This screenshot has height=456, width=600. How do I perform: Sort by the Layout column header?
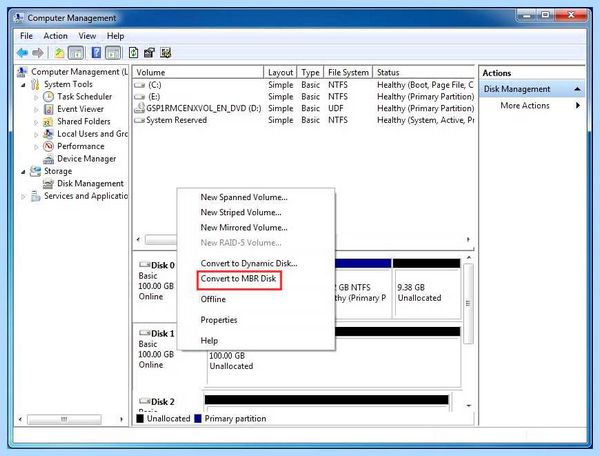(x=280, y=72)
